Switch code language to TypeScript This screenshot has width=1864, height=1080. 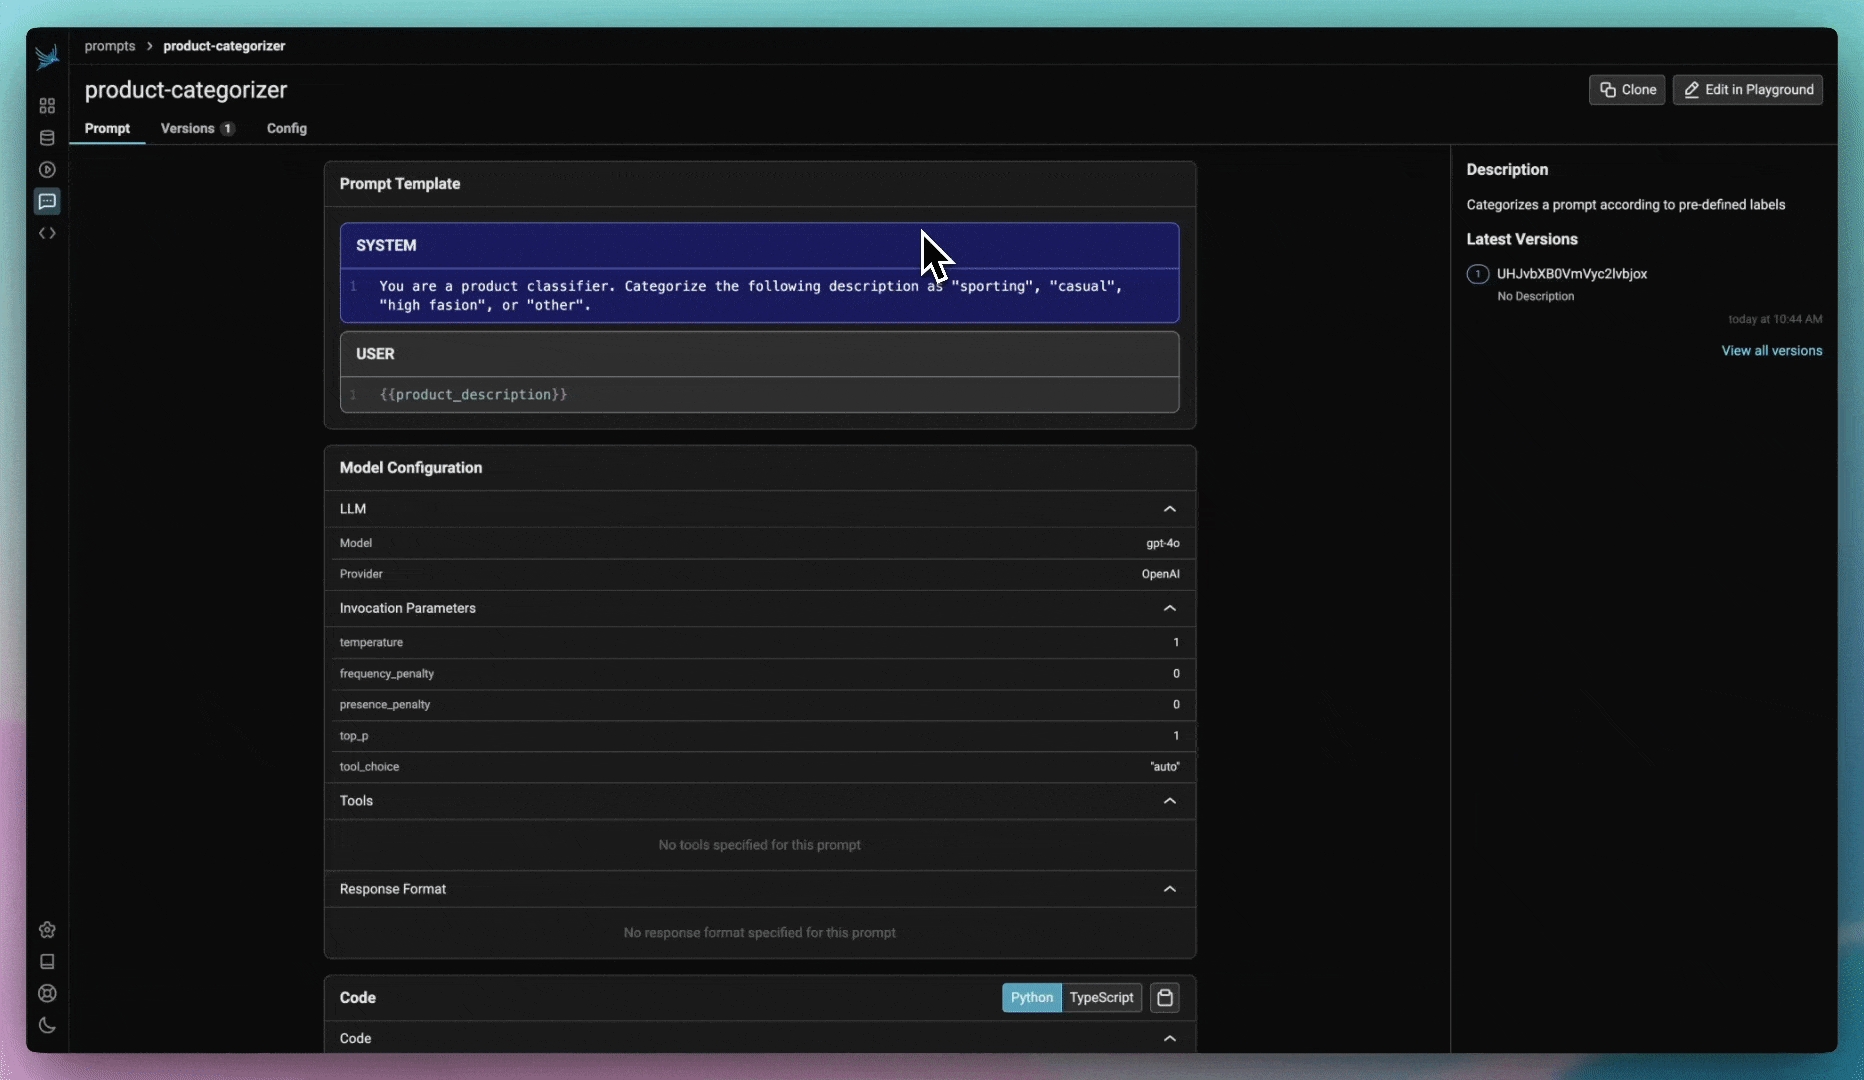[1101, 998]
